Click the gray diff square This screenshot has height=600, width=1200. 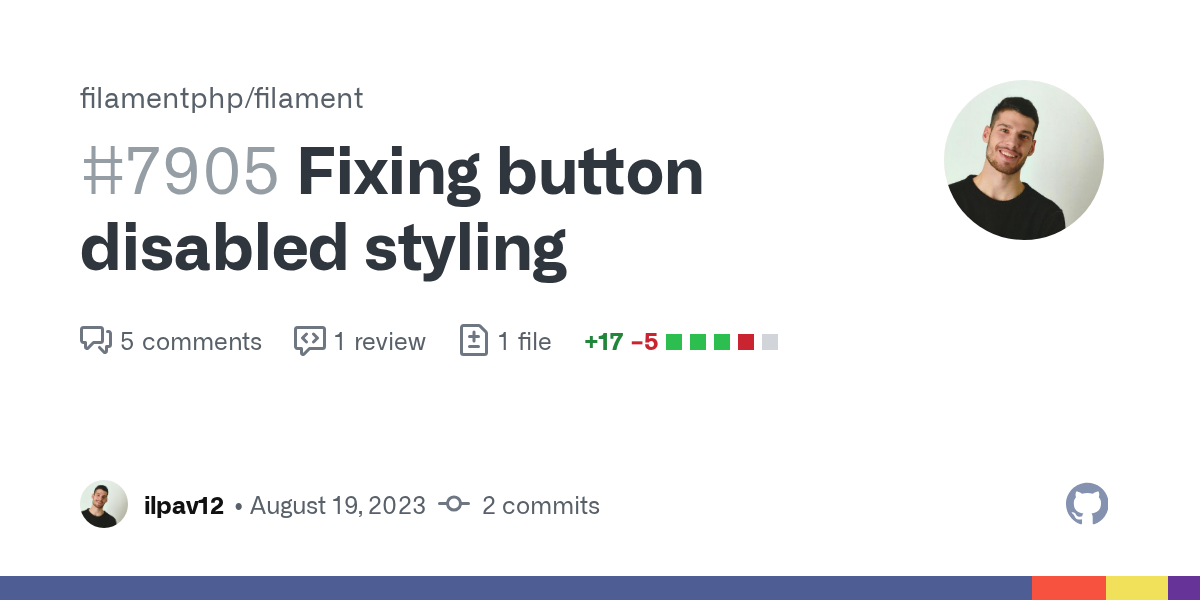(769, 342)
